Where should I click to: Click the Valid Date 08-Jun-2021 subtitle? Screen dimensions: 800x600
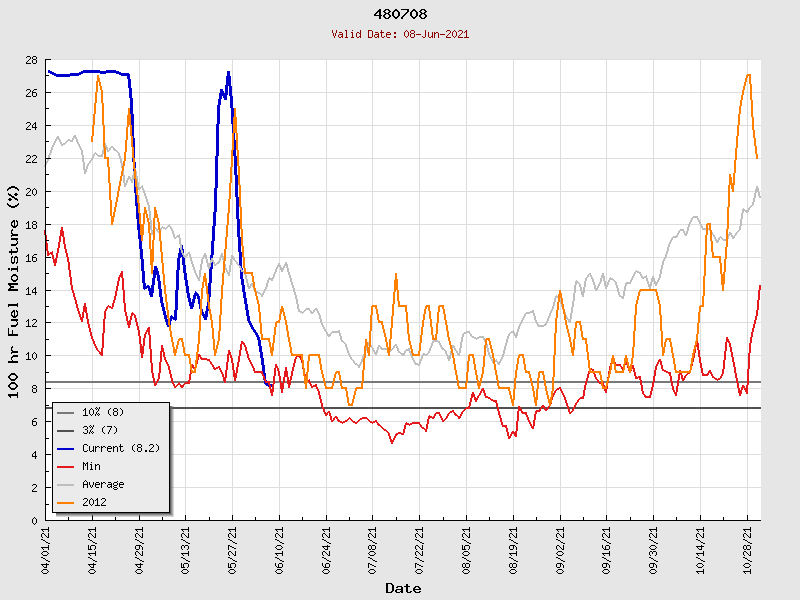tap(400, 34)
